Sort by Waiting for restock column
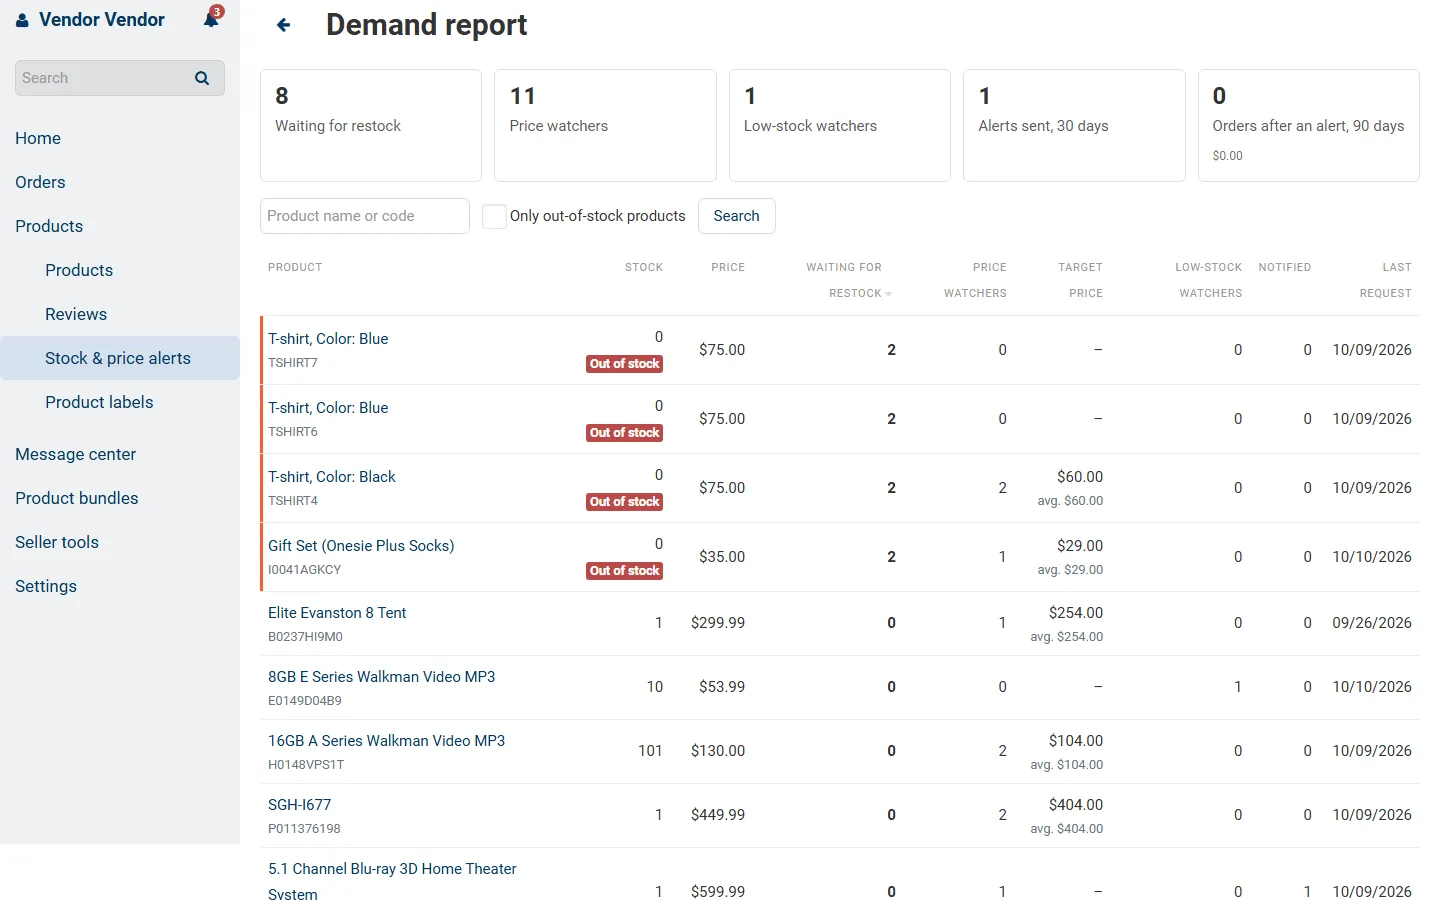The height and width of the screenshot is (900, 1440). [x=849, y=280]
